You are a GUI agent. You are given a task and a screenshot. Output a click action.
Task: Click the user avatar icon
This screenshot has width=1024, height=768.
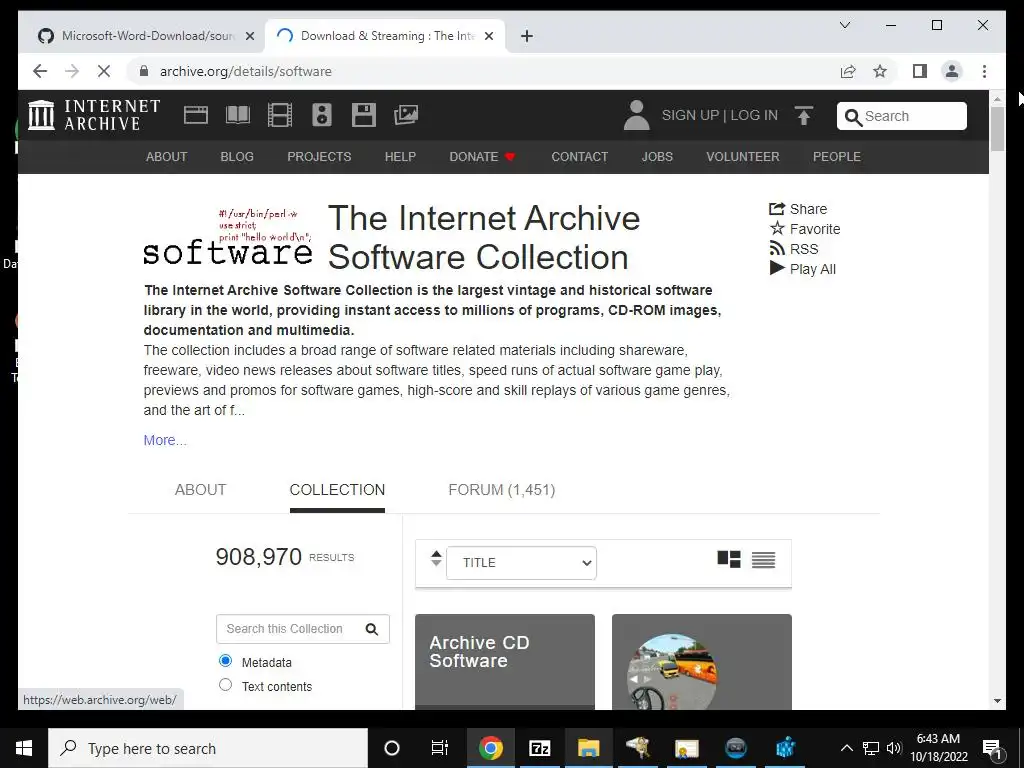pyautogui.click(x=636, y=115)
